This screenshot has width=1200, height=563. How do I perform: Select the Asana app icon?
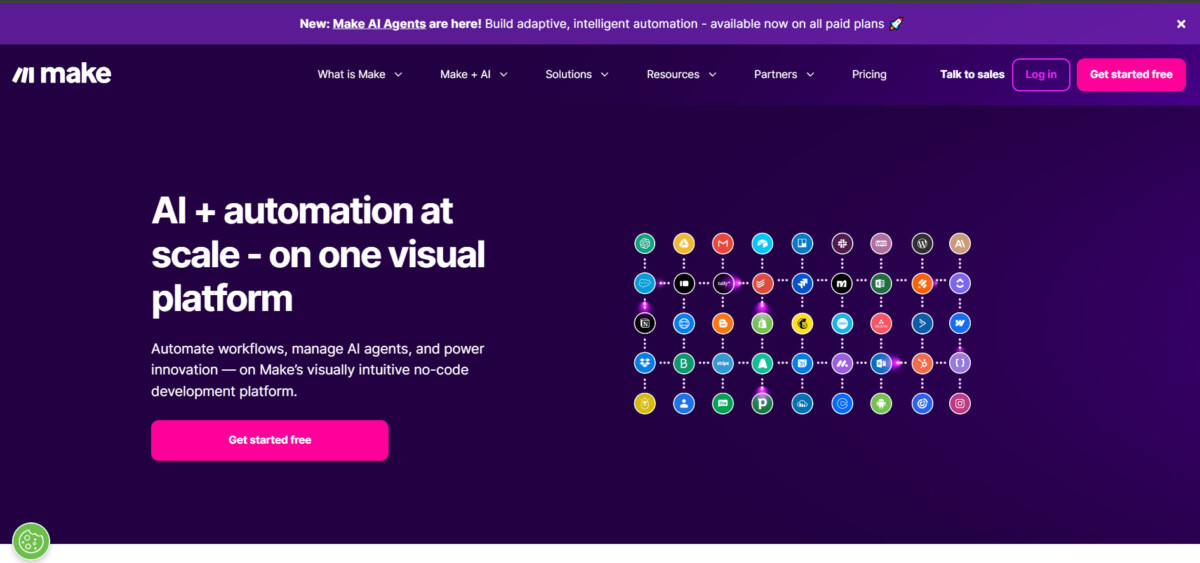pyautogui.click(x=881, y=323)
